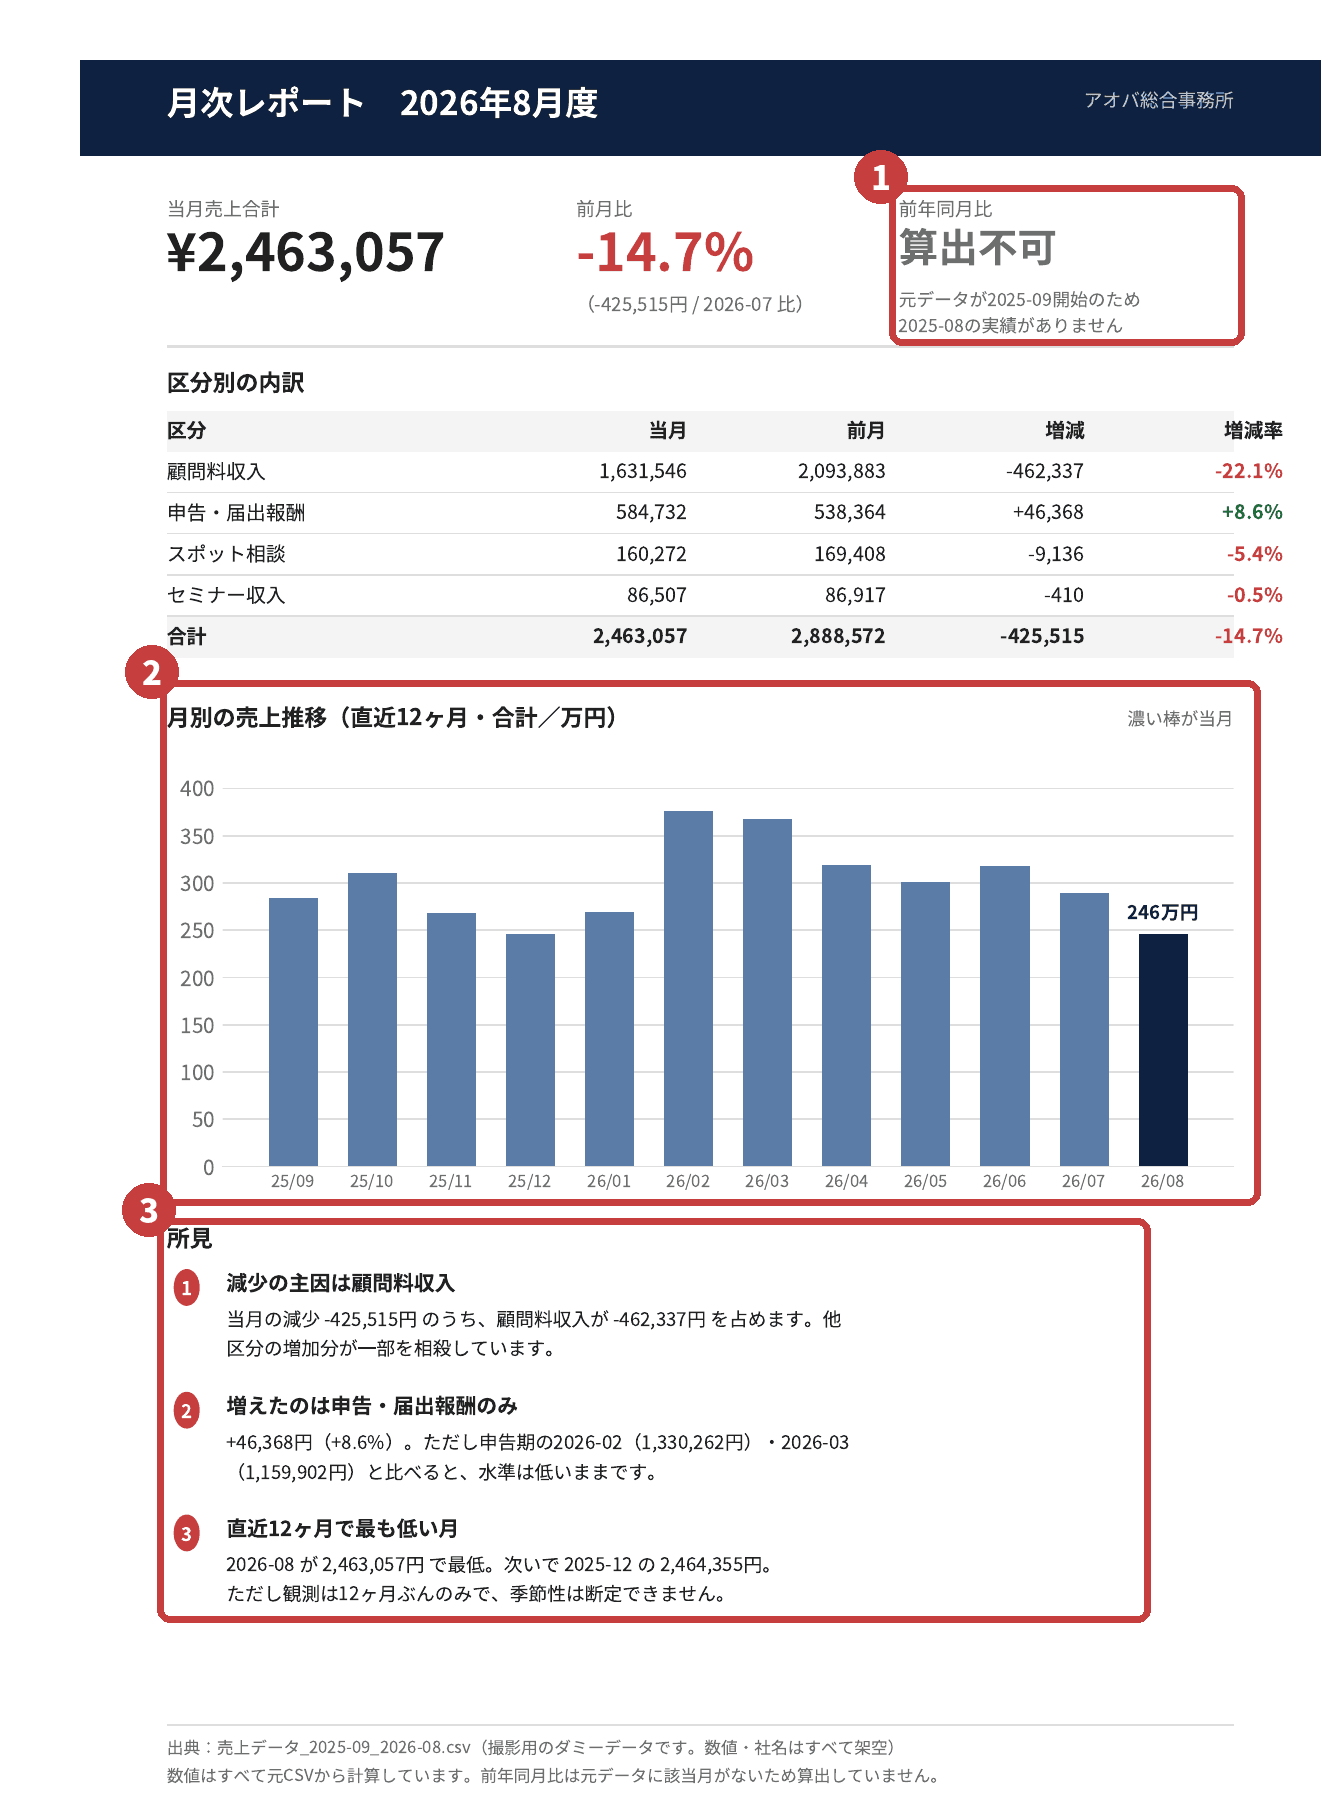Click the アオバ総合事務所 label in header
The image size is (1321, 1814).
click(x=1159, y=100)
